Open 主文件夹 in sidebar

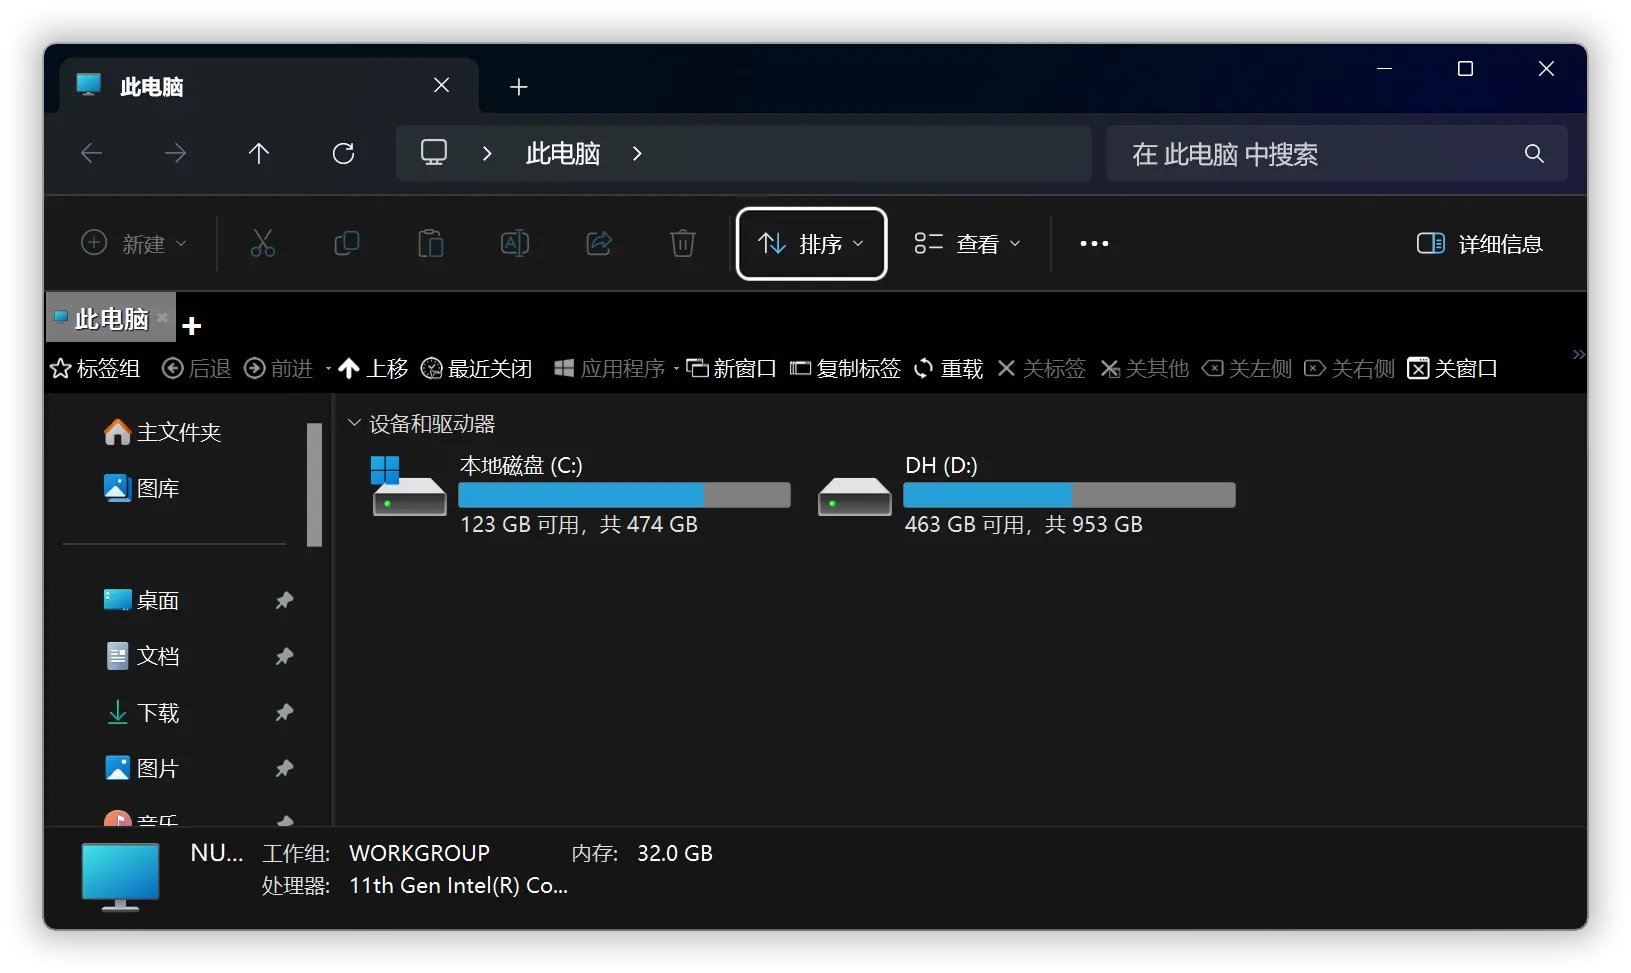(x=162, y=432)
